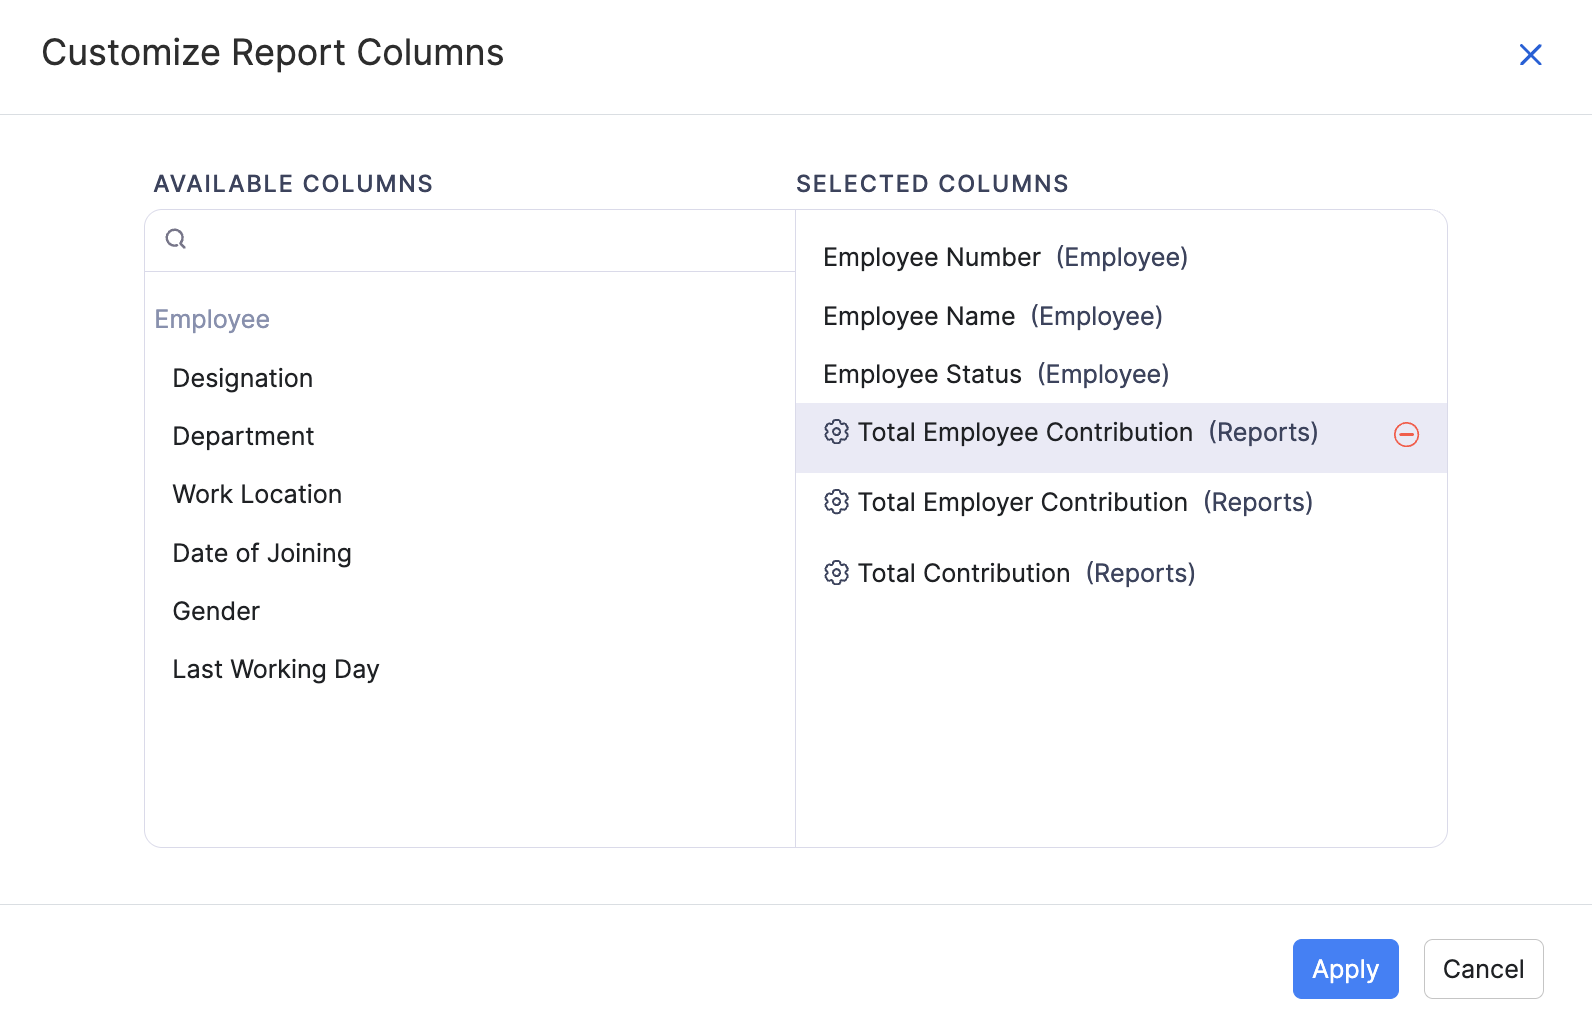Close the Customize Report Columns dialog
Image resolution: width=1592 pixels, height=1024 pixels.
pyautogui.click(x=1530, y=55)
